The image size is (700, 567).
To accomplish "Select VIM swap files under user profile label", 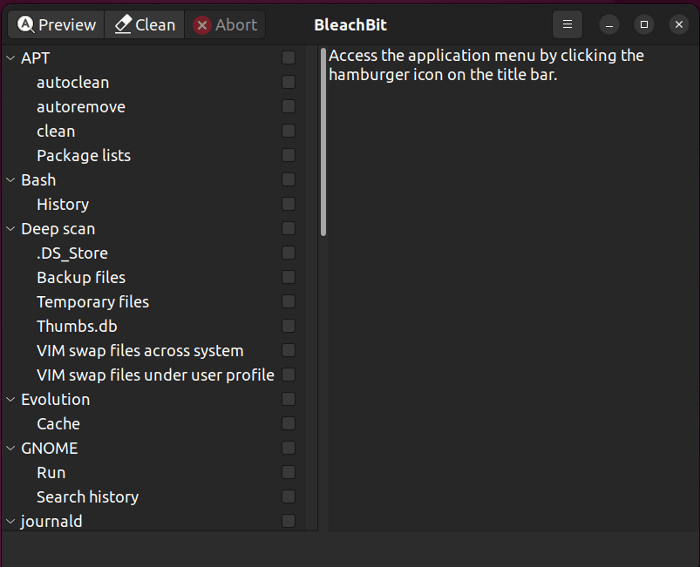I will click(x=155, y=375).
